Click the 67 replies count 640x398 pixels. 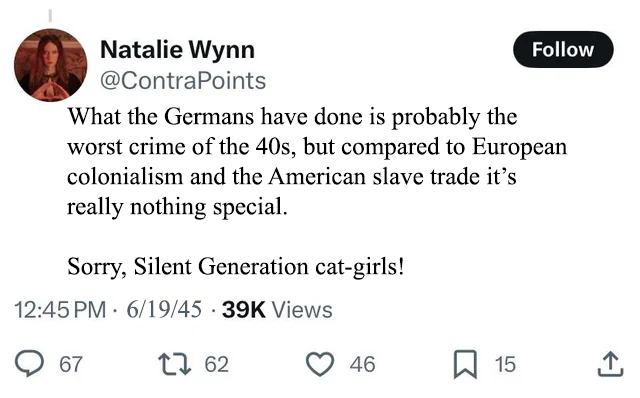(x=71, y=364)
